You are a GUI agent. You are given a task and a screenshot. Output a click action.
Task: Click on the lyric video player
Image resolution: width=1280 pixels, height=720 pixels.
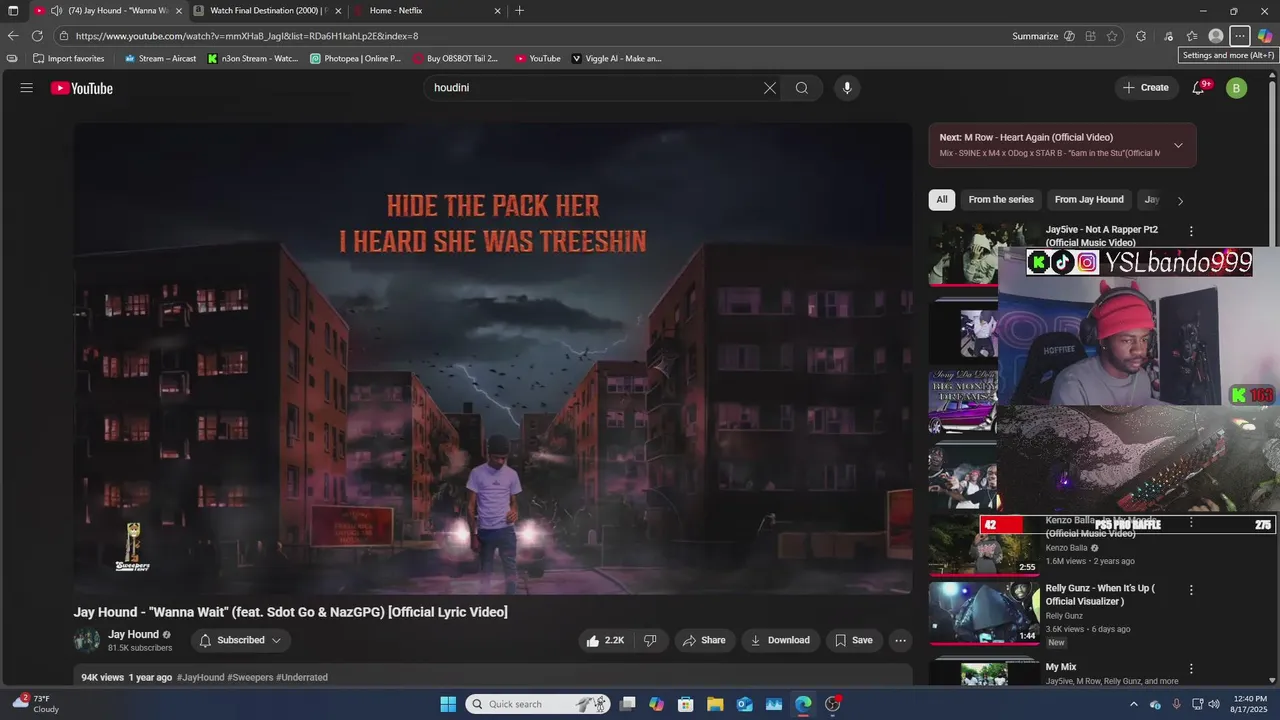(492, 359)
